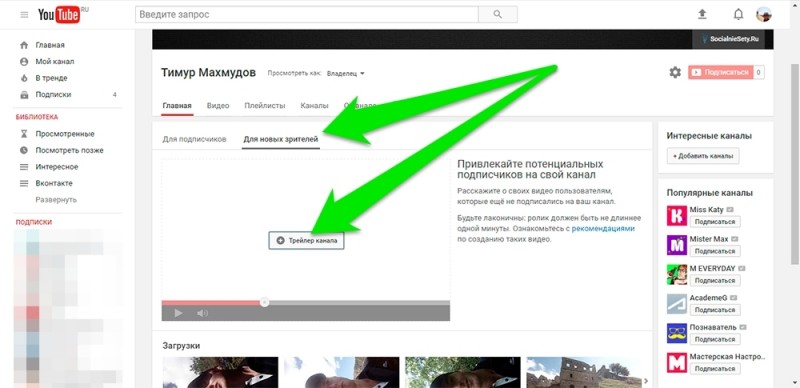The image size is (800, 388).
Task: Switch to the Каналы channel tab
Action: click(314, 106)
